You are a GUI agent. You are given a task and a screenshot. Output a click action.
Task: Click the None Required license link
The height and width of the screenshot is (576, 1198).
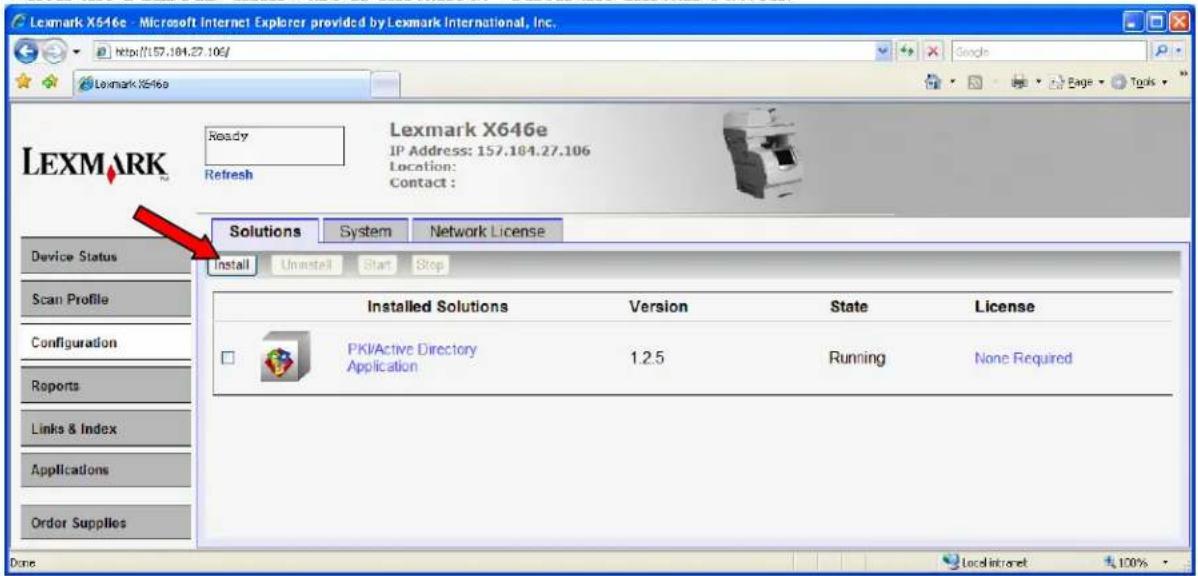[1023, 358]
